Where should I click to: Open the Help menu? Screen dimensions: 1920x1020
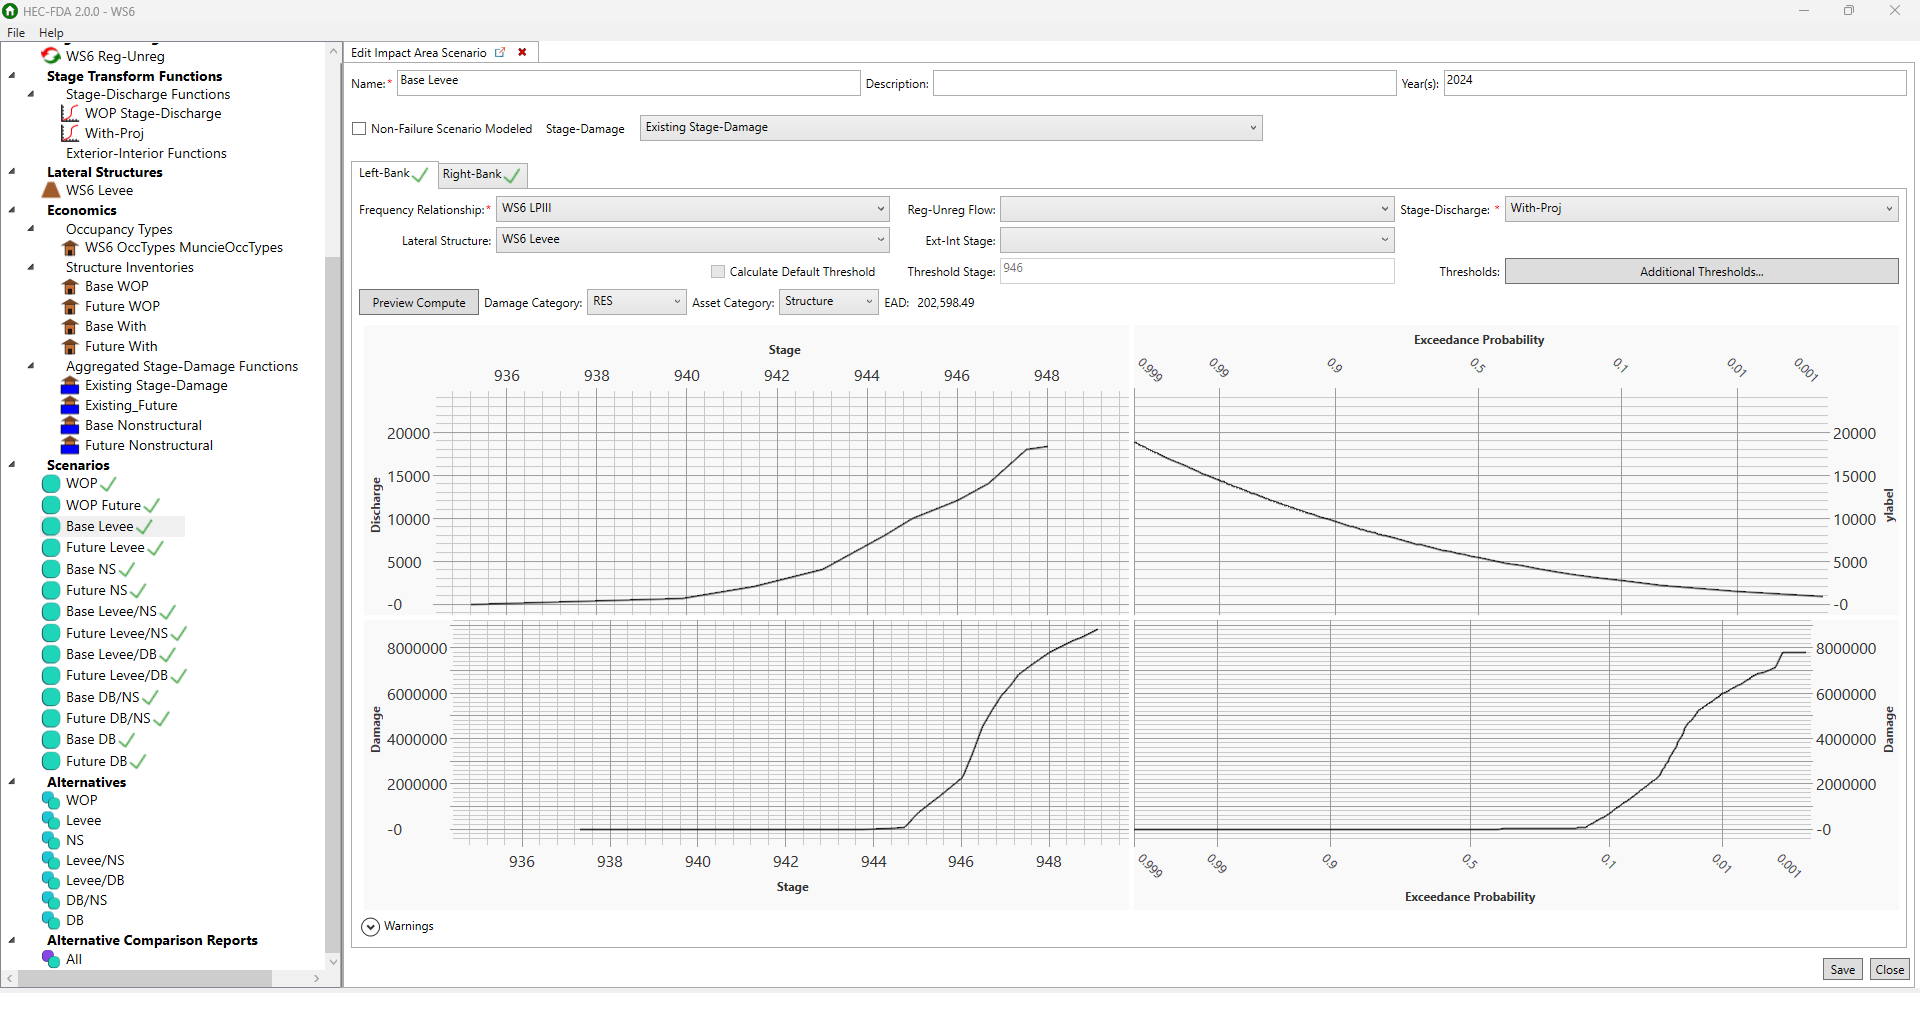51,33
